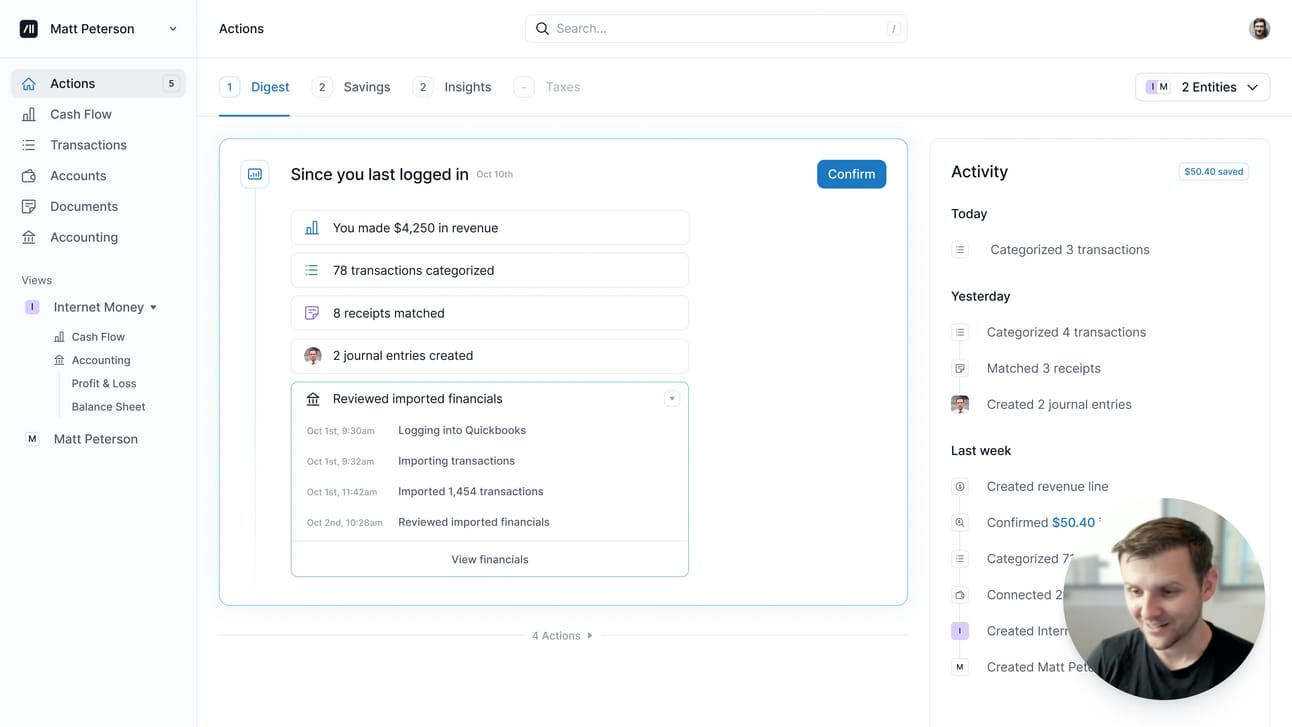
Task: Open the 78 transactions categorized row
Action: click(490, 270)
